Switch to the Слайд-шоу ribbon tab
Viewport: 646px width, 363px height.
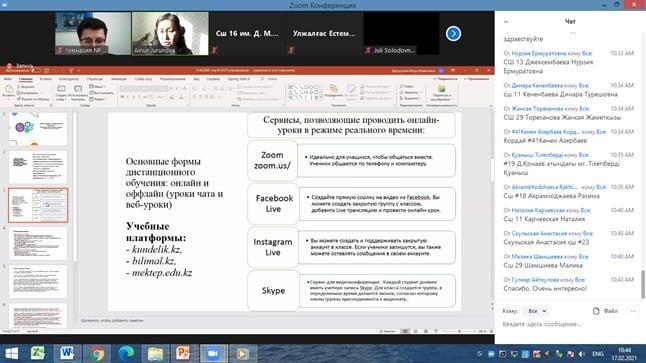(143, 79)
